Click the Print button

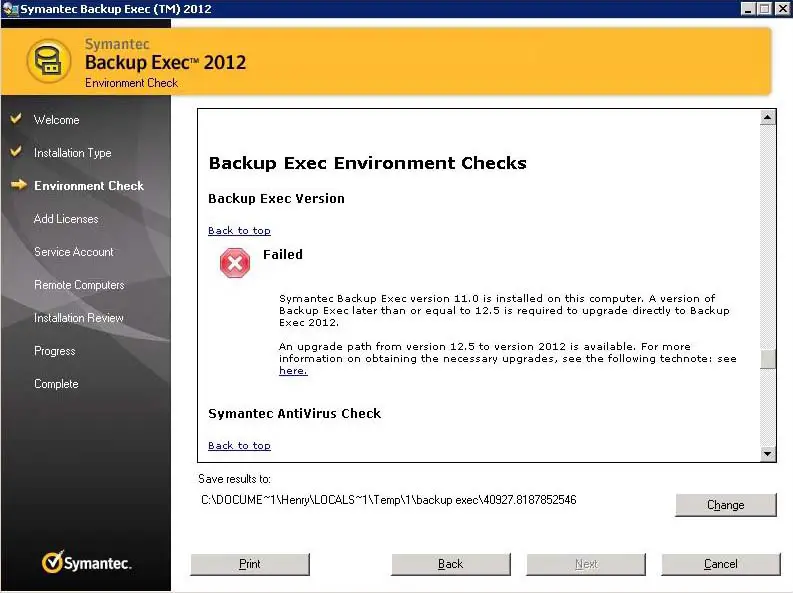(x=250, y=564)
